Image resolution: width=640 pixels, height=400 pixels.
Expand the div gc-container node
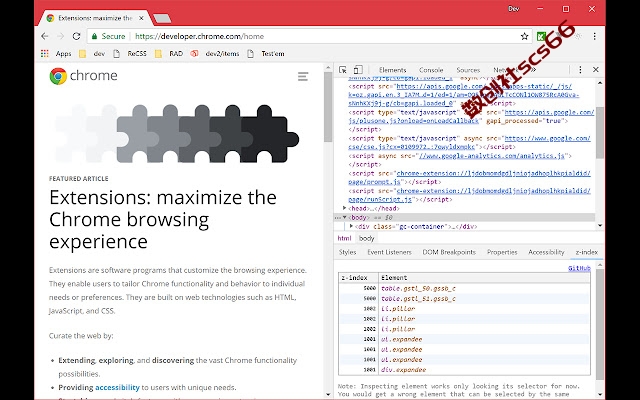coord(351,226)
